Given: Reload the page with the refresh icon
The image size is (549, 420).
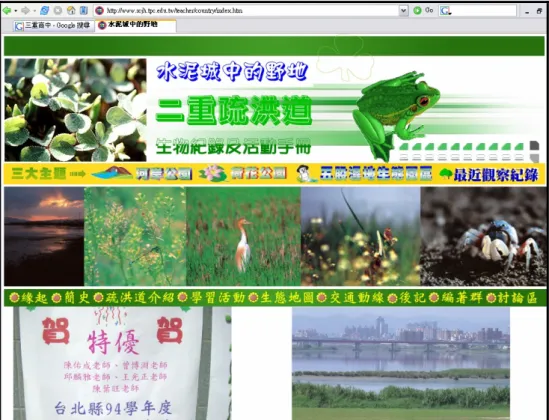Looking at the screenshot, I should coord(44,10).
